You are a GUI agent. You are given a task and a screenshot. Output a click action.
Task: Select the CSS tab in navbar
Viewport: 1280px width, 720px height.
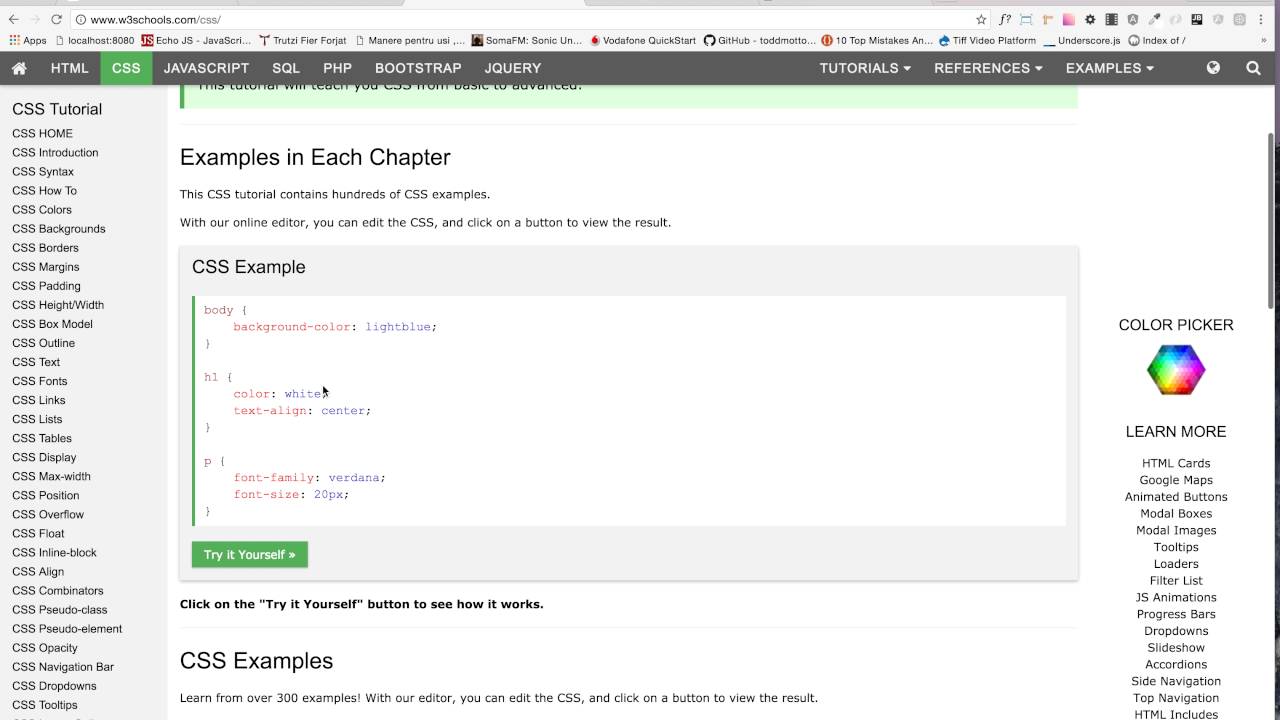[x=126, y=68]
